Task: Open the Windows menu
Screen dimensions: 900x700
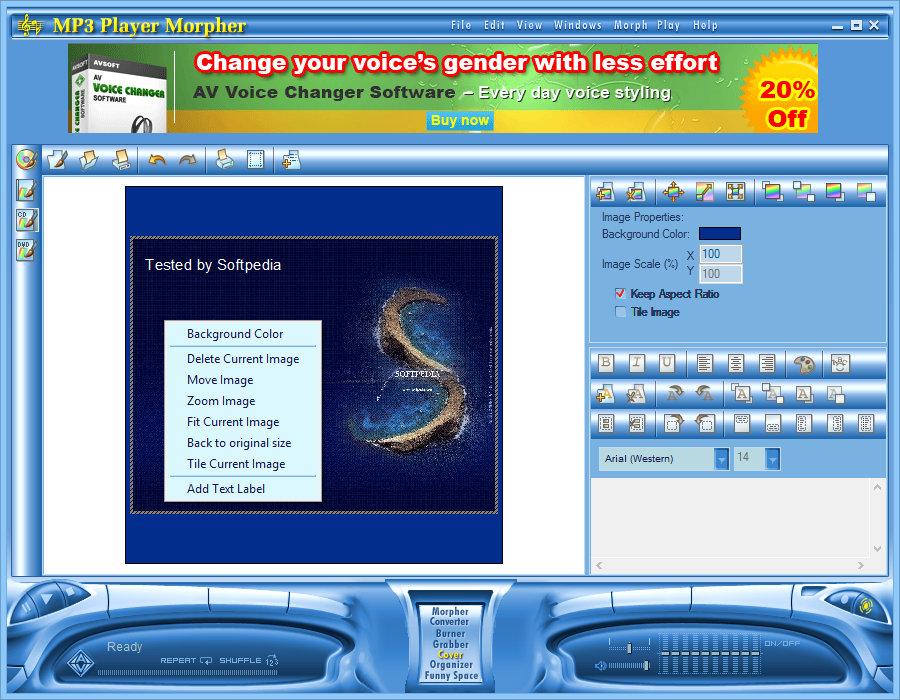Action: pos(577,25)
